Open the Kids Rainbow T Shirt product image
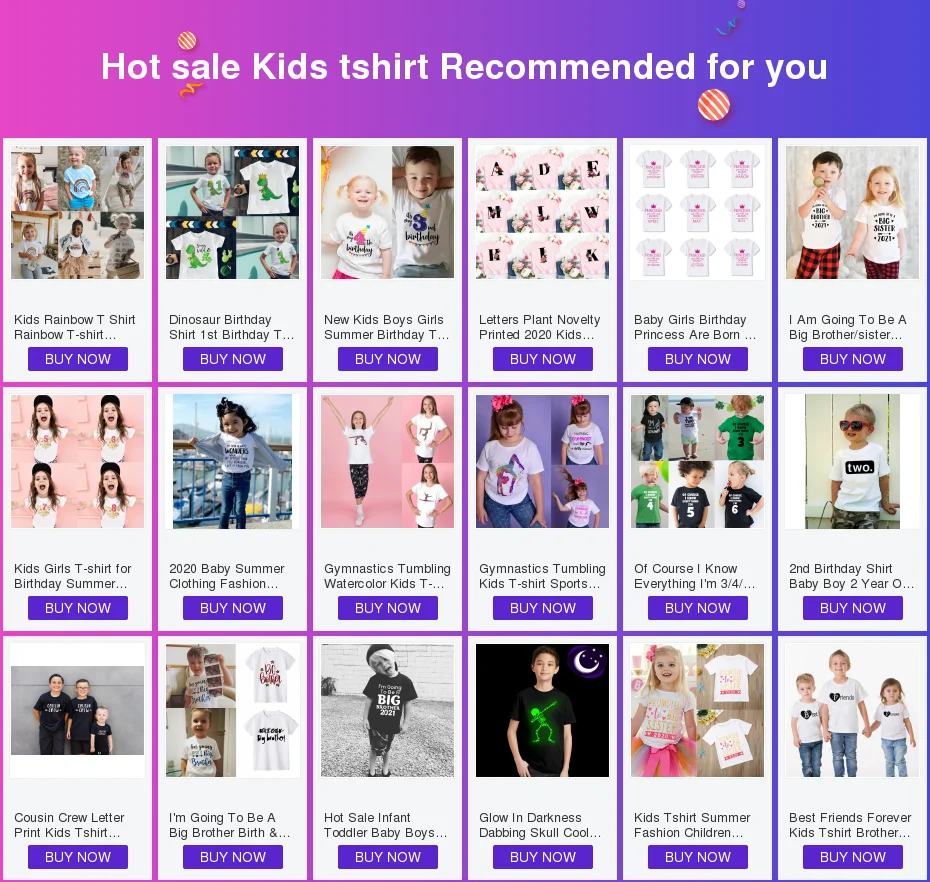This screenshot has width=930, height=882. point(77,212)
